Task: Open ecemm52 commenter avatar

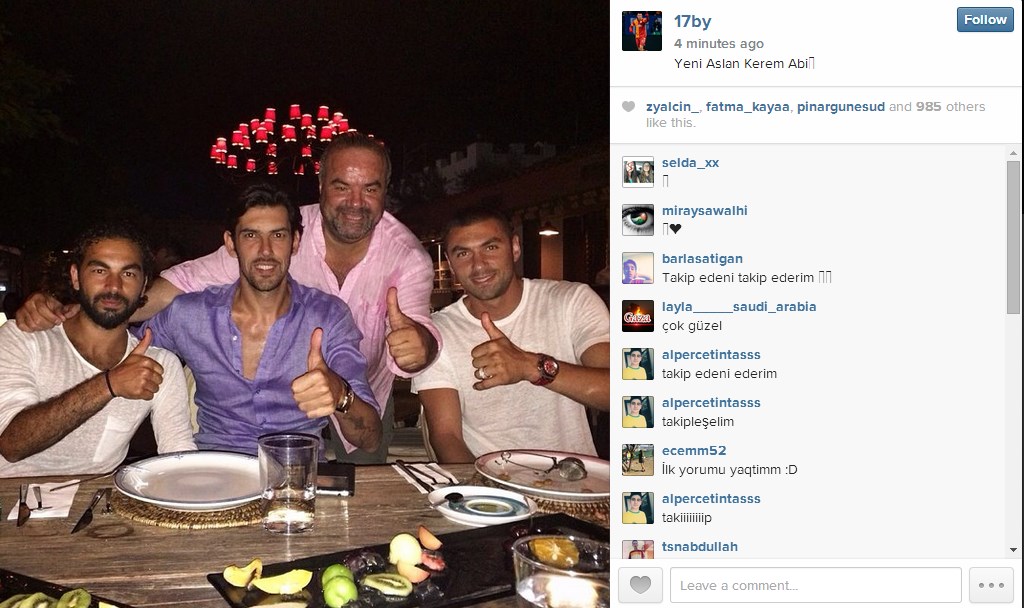Action: tap(637, 460)
